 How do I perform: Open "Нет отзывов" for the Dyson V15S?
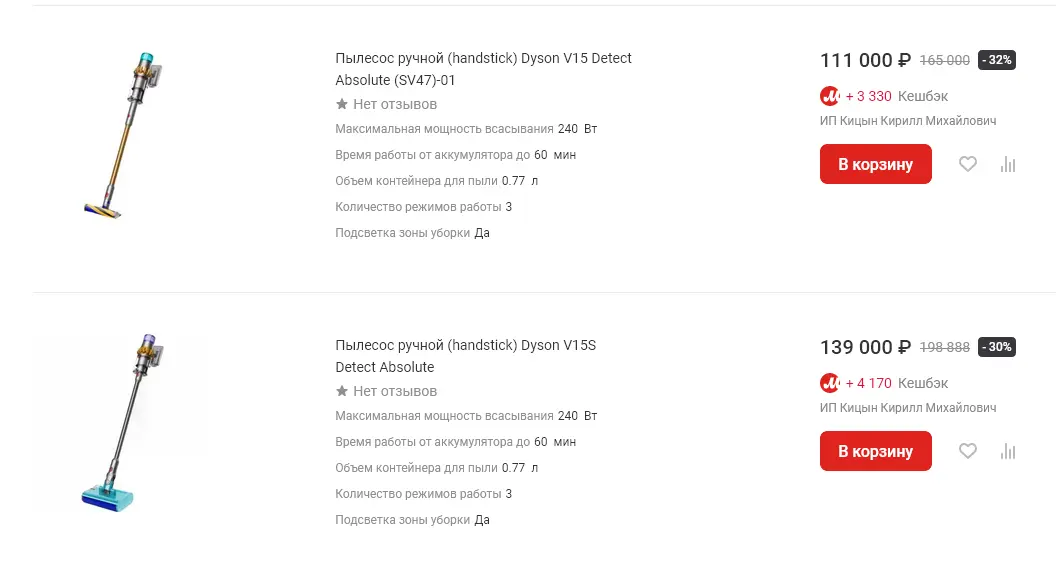[x=395, y=391]
